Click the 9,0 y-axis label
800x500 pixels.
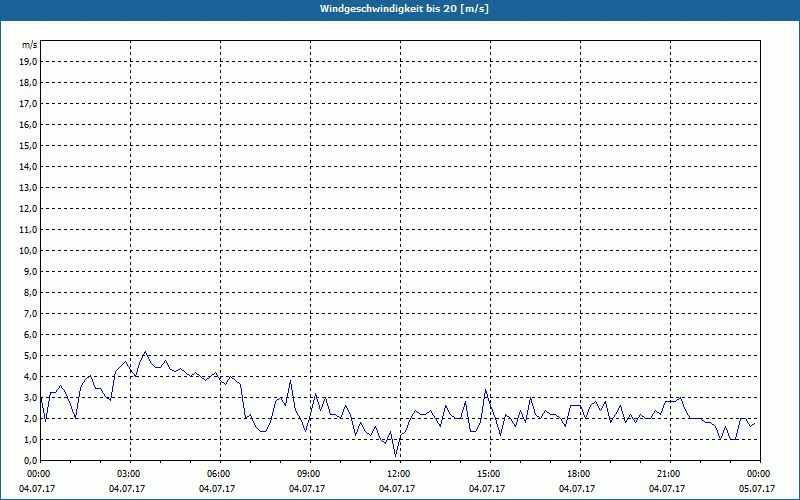click(30, 271)
